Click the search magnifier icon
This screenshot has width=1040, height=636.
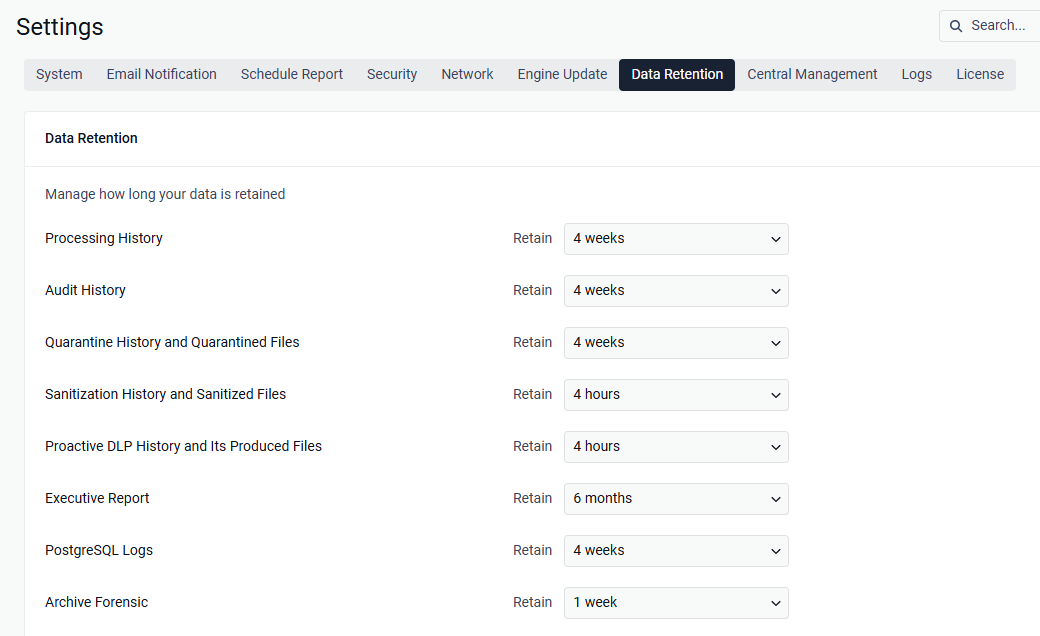tap(956, 26)
